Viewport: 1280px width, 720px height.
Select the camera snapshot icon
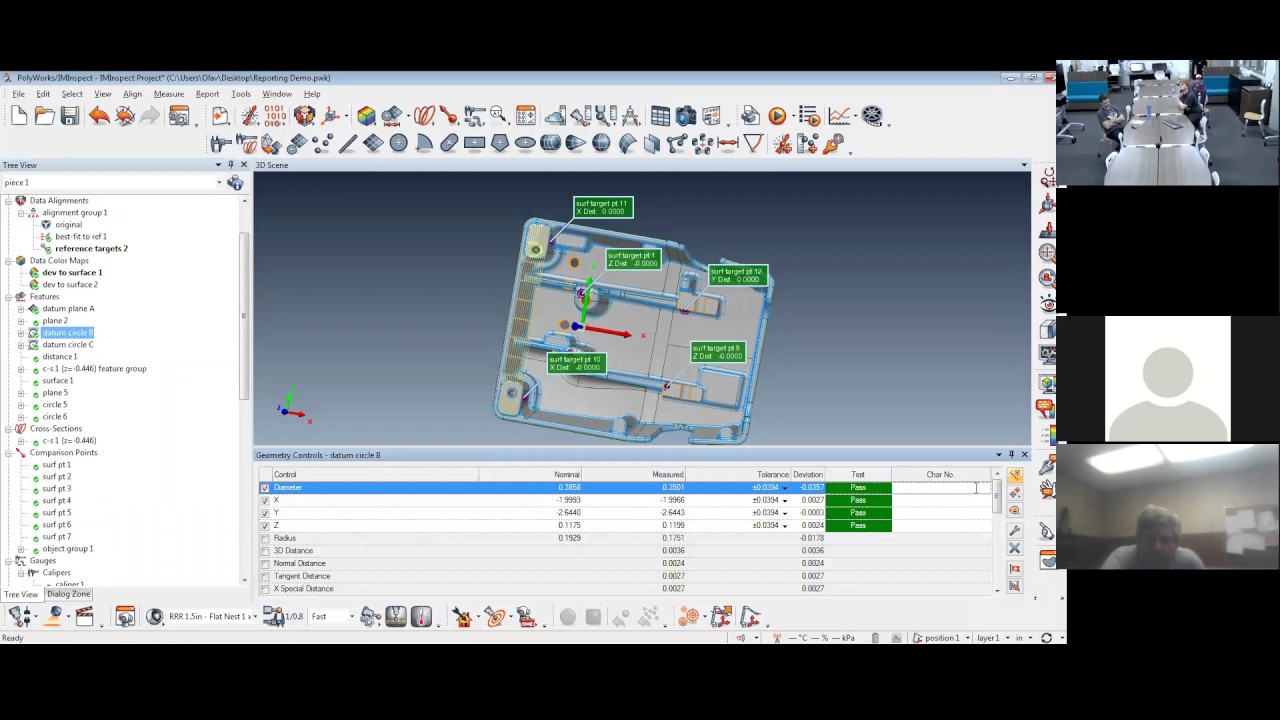click(686, 116)
